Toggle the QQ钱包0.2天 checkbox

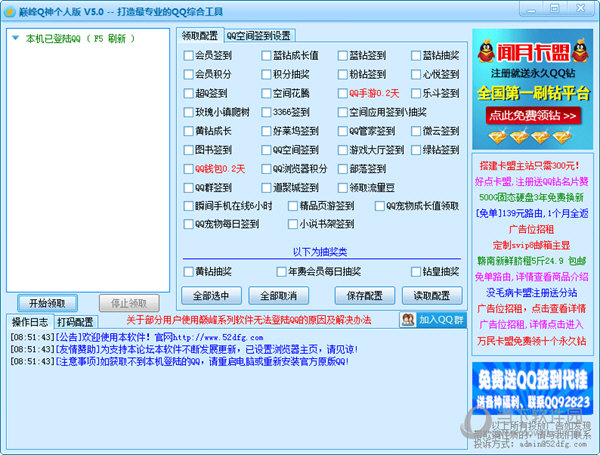click(x=188, y=169)
